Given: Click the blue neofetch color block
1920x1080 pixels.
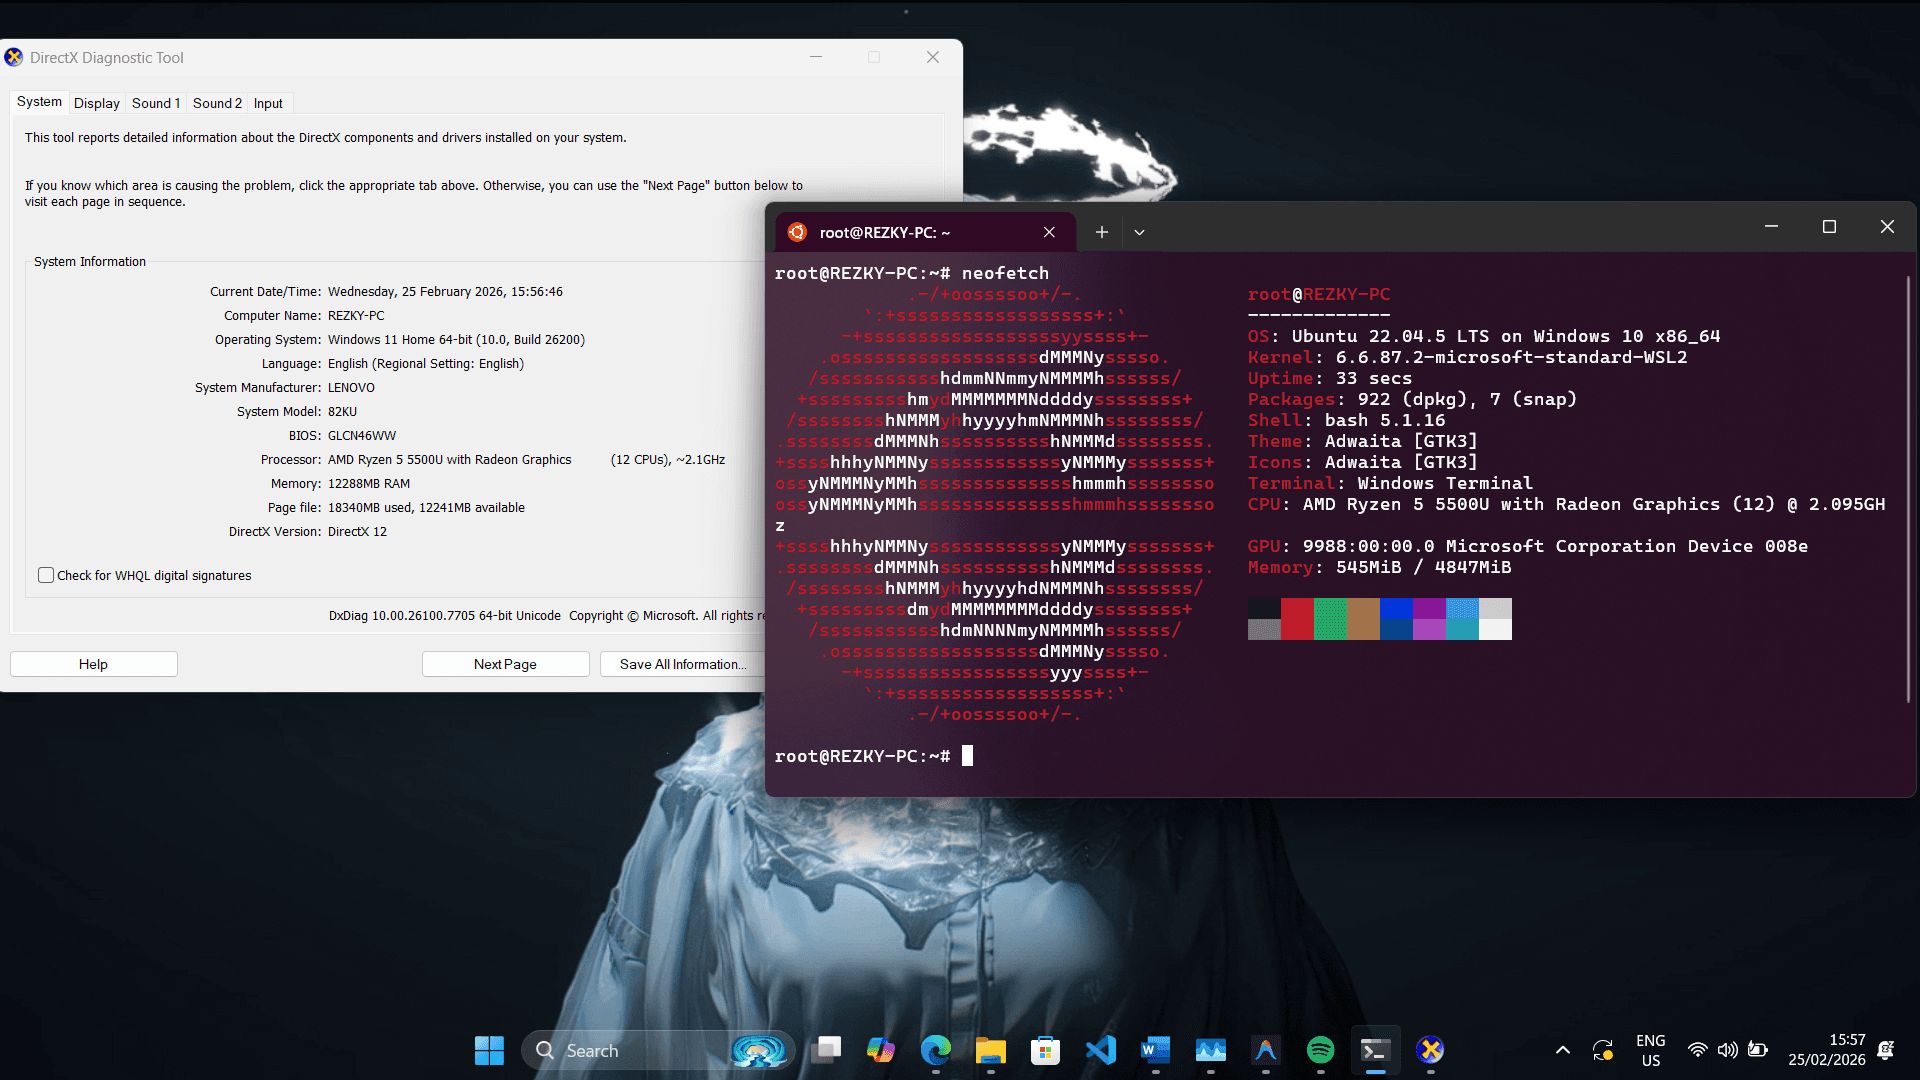Looking at the screenshot, I should pyautogui.click(x=1396, y=619).
